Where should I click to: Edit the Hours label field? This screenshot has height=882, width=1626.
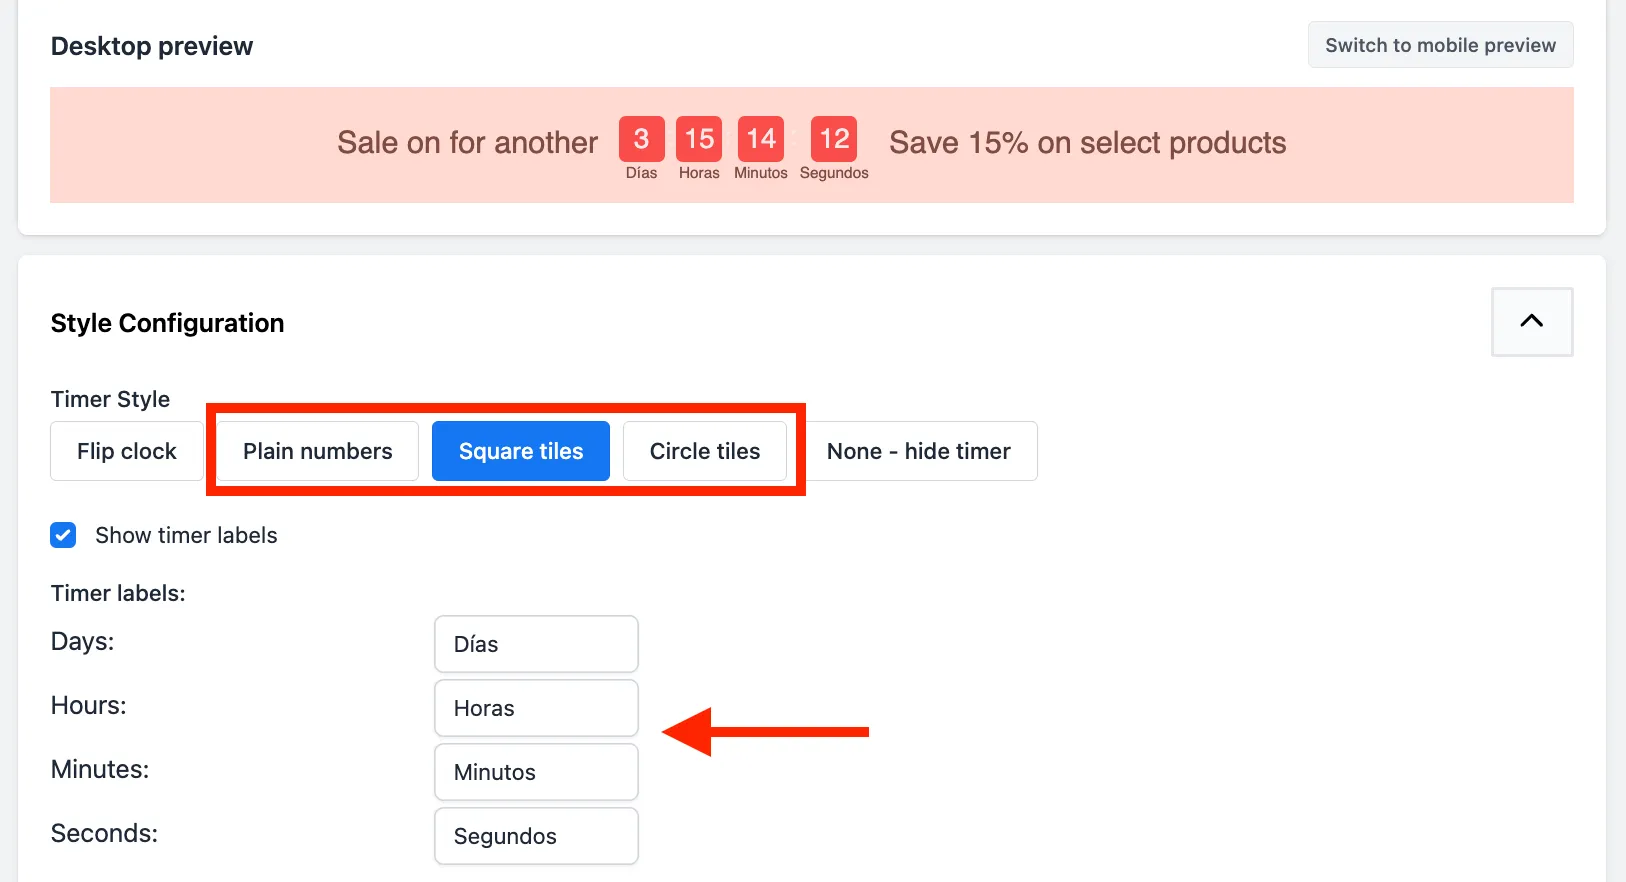pyautogui.click(x=536, y=708)
